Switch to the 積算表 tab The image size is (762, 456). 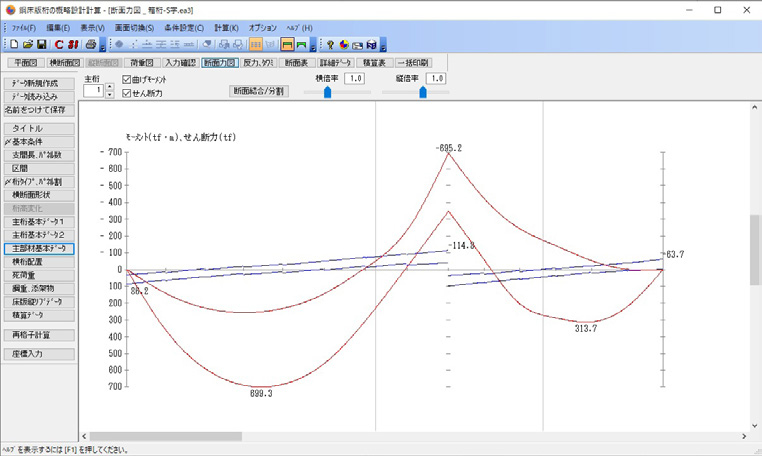374,63
